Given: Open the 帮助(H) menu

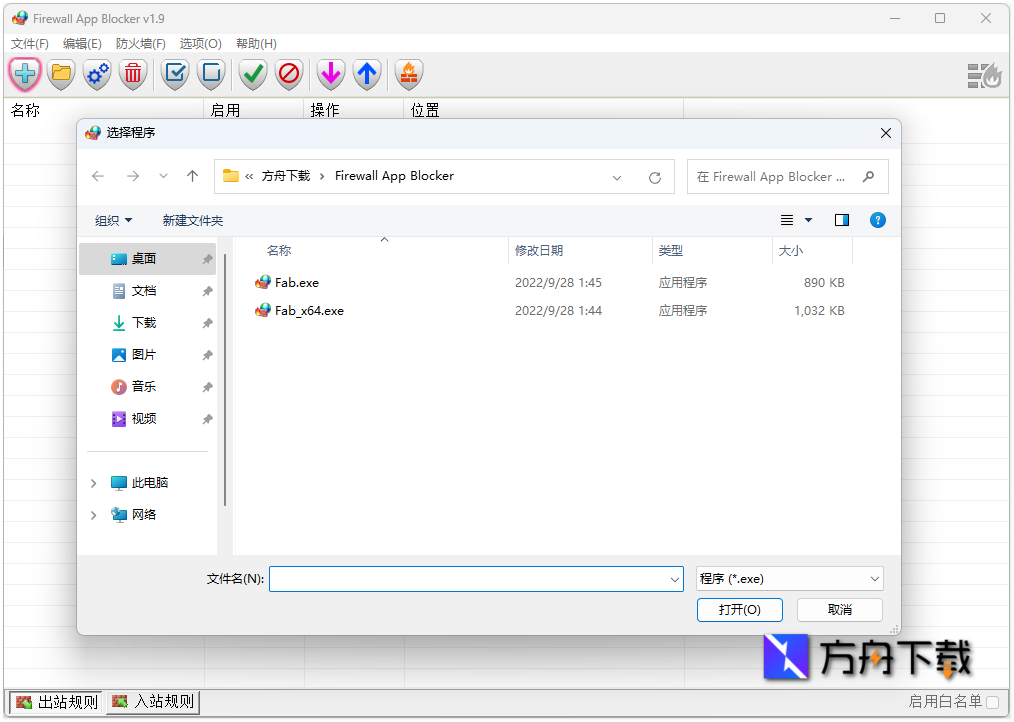Looking at the screenshot, I should coord(256,43).
